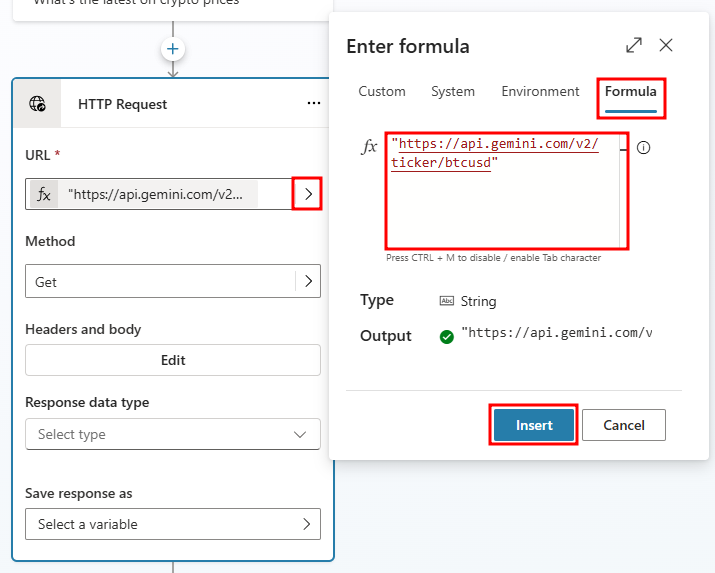
Task: Select the Formula tab
Action: 631,92
